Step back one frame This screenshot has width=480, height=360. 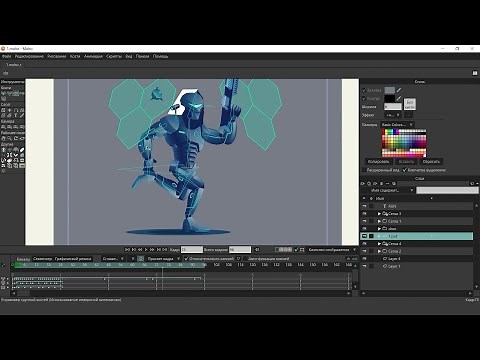click(140, 249)
